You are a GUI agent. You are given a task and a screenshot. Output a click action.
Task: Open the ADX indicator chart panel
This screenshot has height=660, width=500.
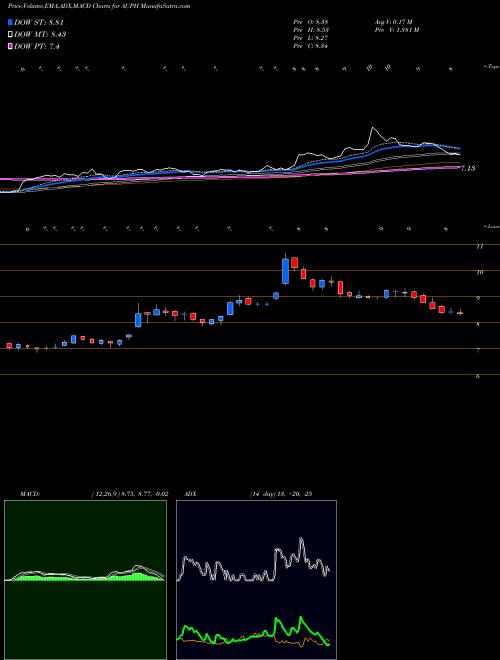(x=256, y=580)
